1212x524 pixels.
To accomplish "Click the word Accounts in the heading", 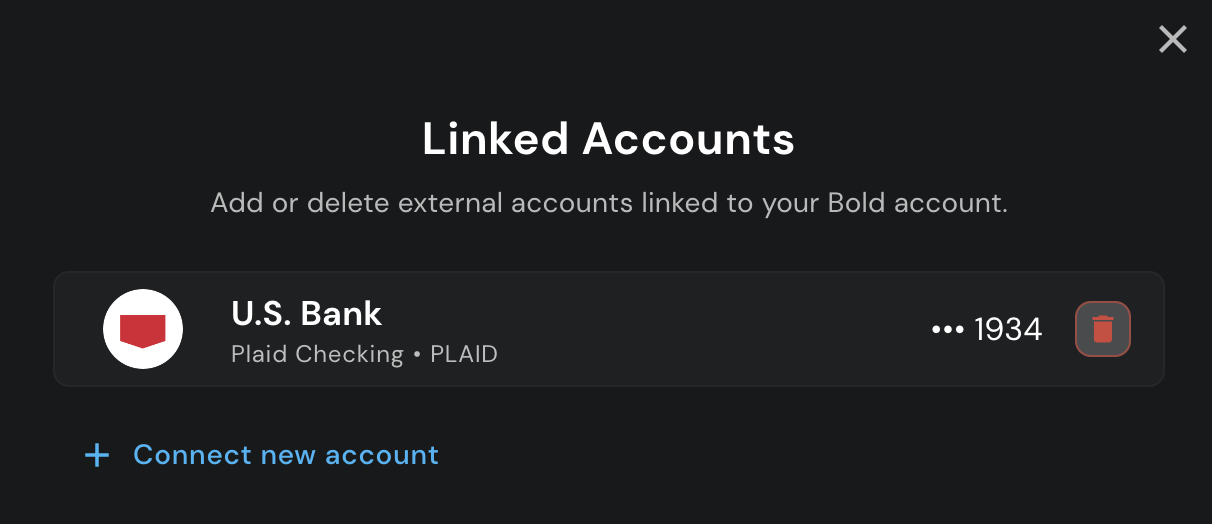I will [688, 139].
